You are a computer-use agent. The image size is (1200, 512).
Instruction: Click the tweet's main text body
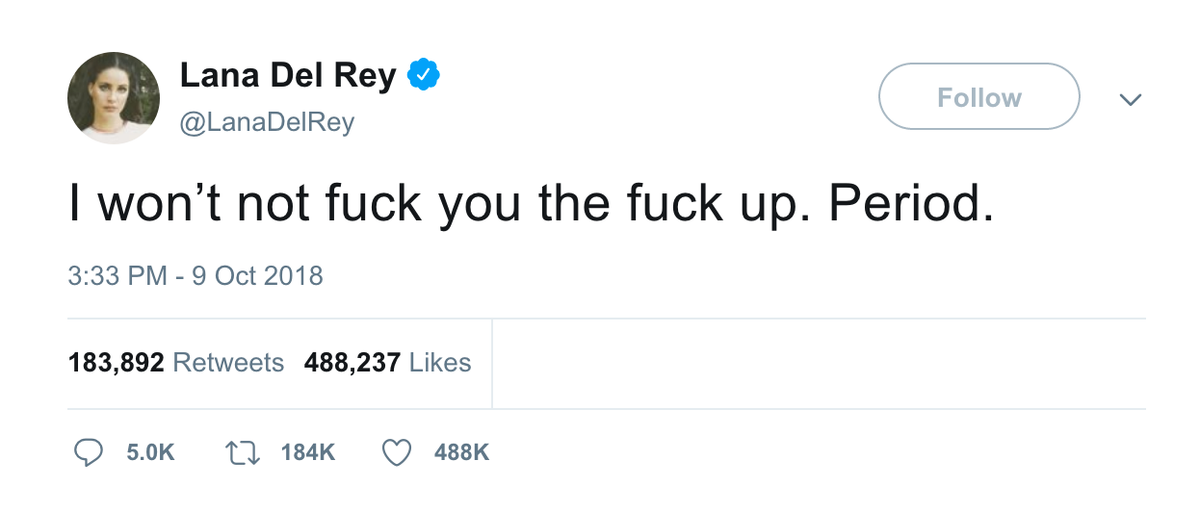(x=532, y=205)
